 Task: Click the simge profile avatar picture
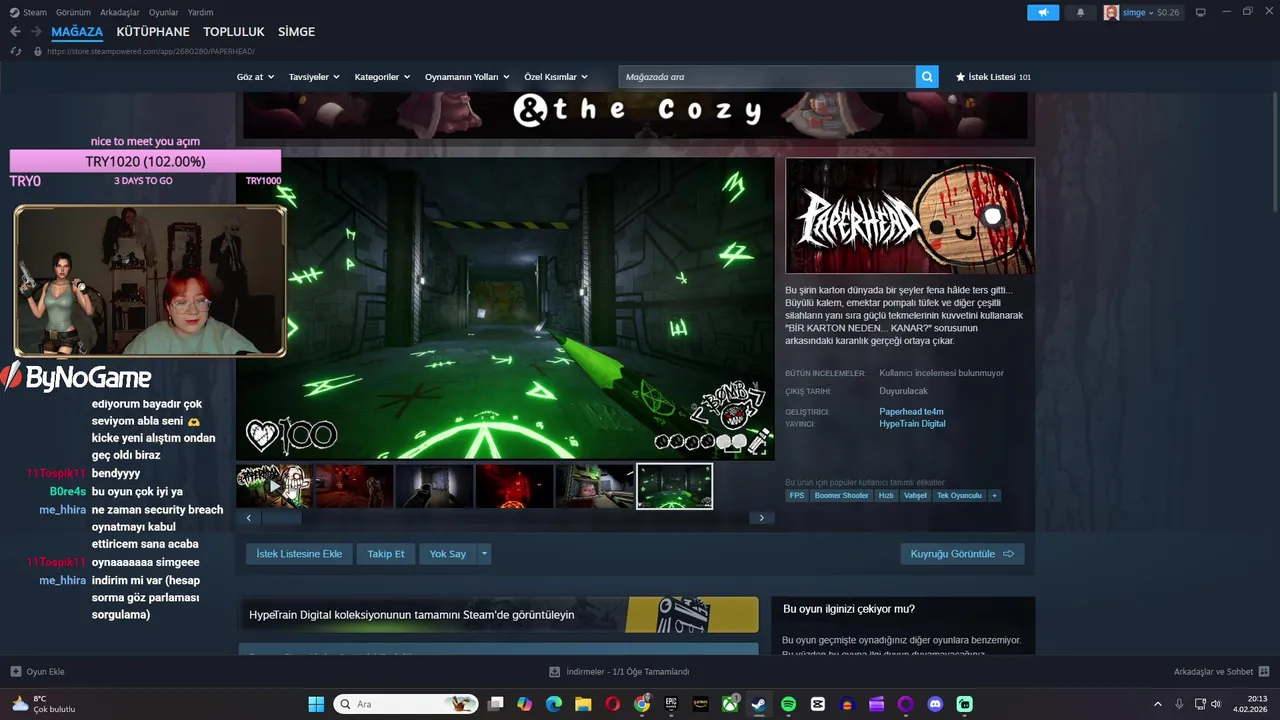[1111, 12]
